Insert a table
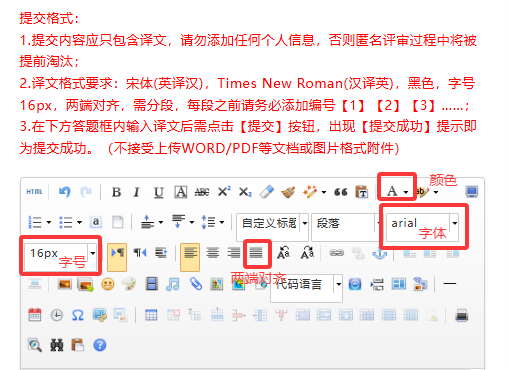Viewport: 507px width, 370px height. pos(151,315)
